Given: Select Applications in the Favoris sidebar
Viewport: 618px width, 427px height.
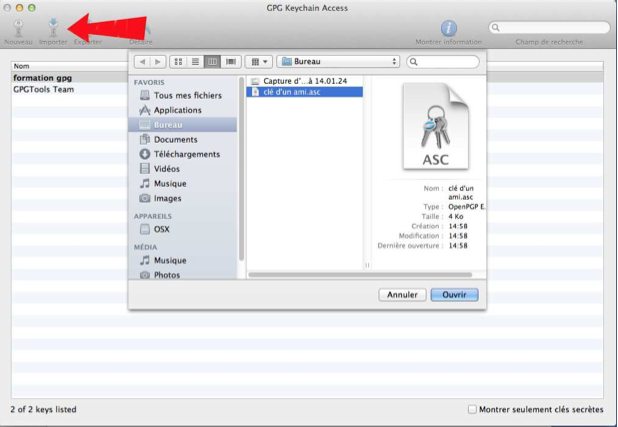Looking at the screenshot, I should 177,110.
